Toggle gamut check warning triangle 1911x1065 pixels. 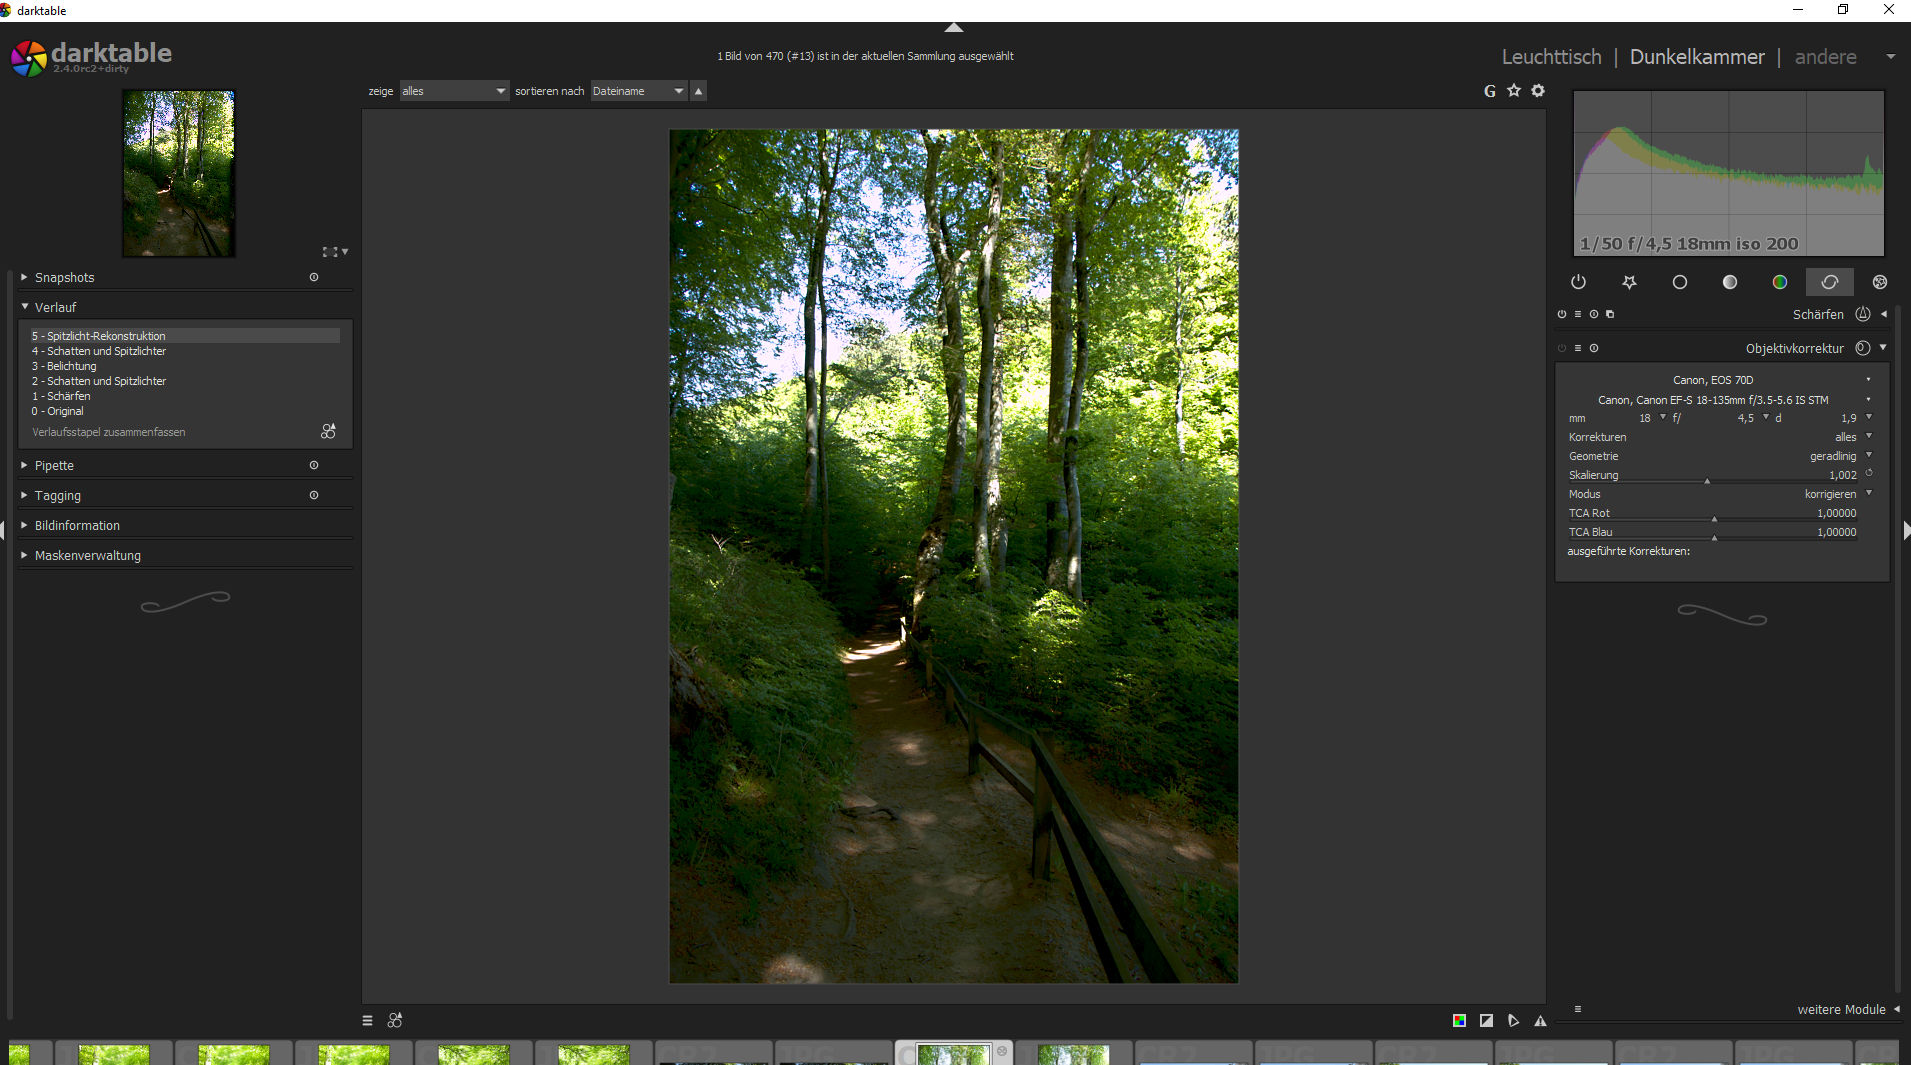click(x=1541, y=1020)
